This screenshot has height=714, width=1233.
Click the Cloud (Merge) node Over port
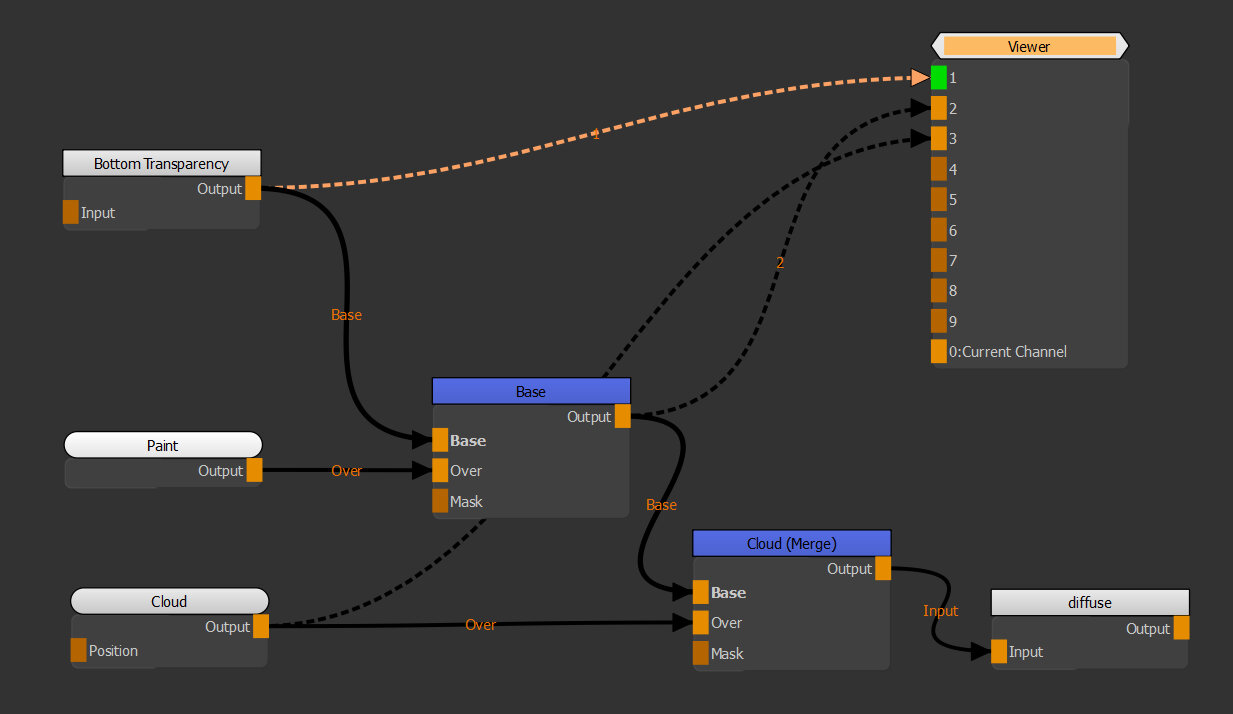701,622
